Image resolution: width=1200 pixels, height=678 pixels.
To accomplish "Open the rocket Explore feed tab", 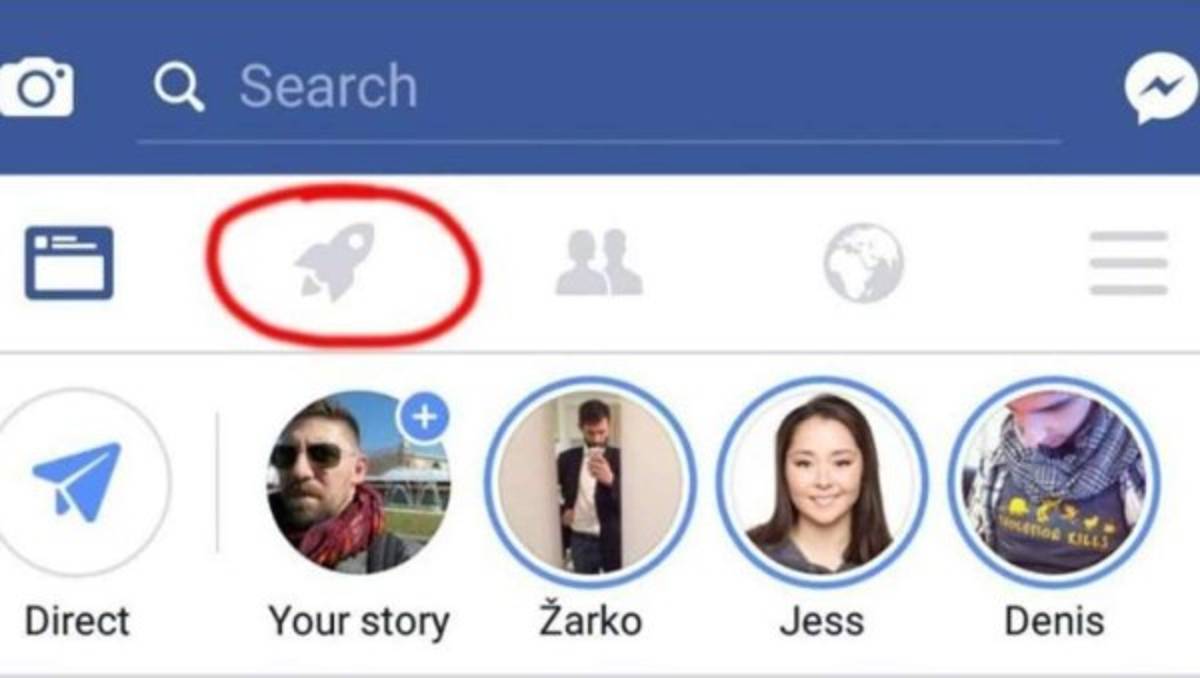I will (334, 263).
